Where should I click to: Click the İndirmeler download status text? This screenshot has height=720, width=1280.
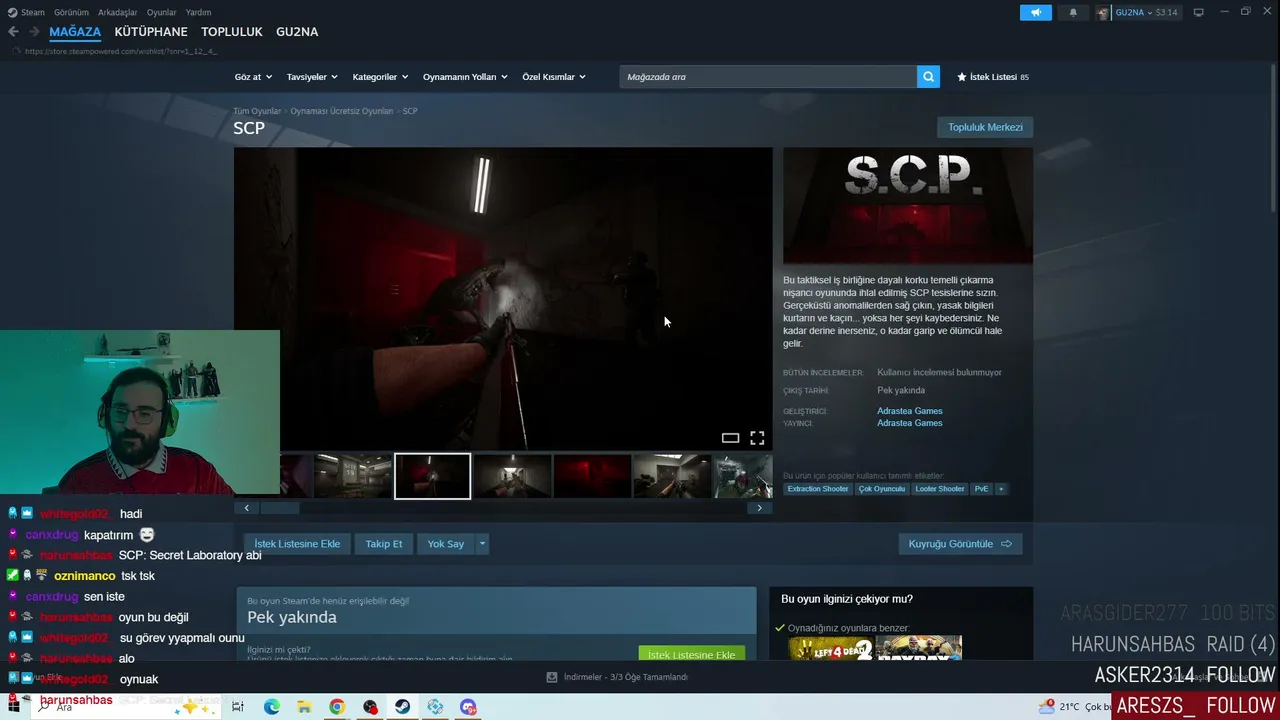(625, 677)
